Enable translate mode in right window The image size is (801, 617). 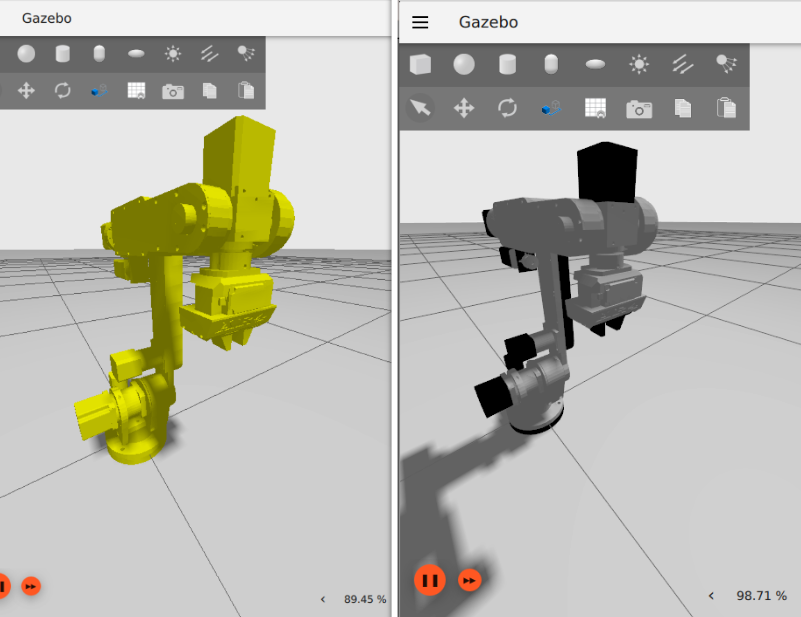click(x=464, y=108)
